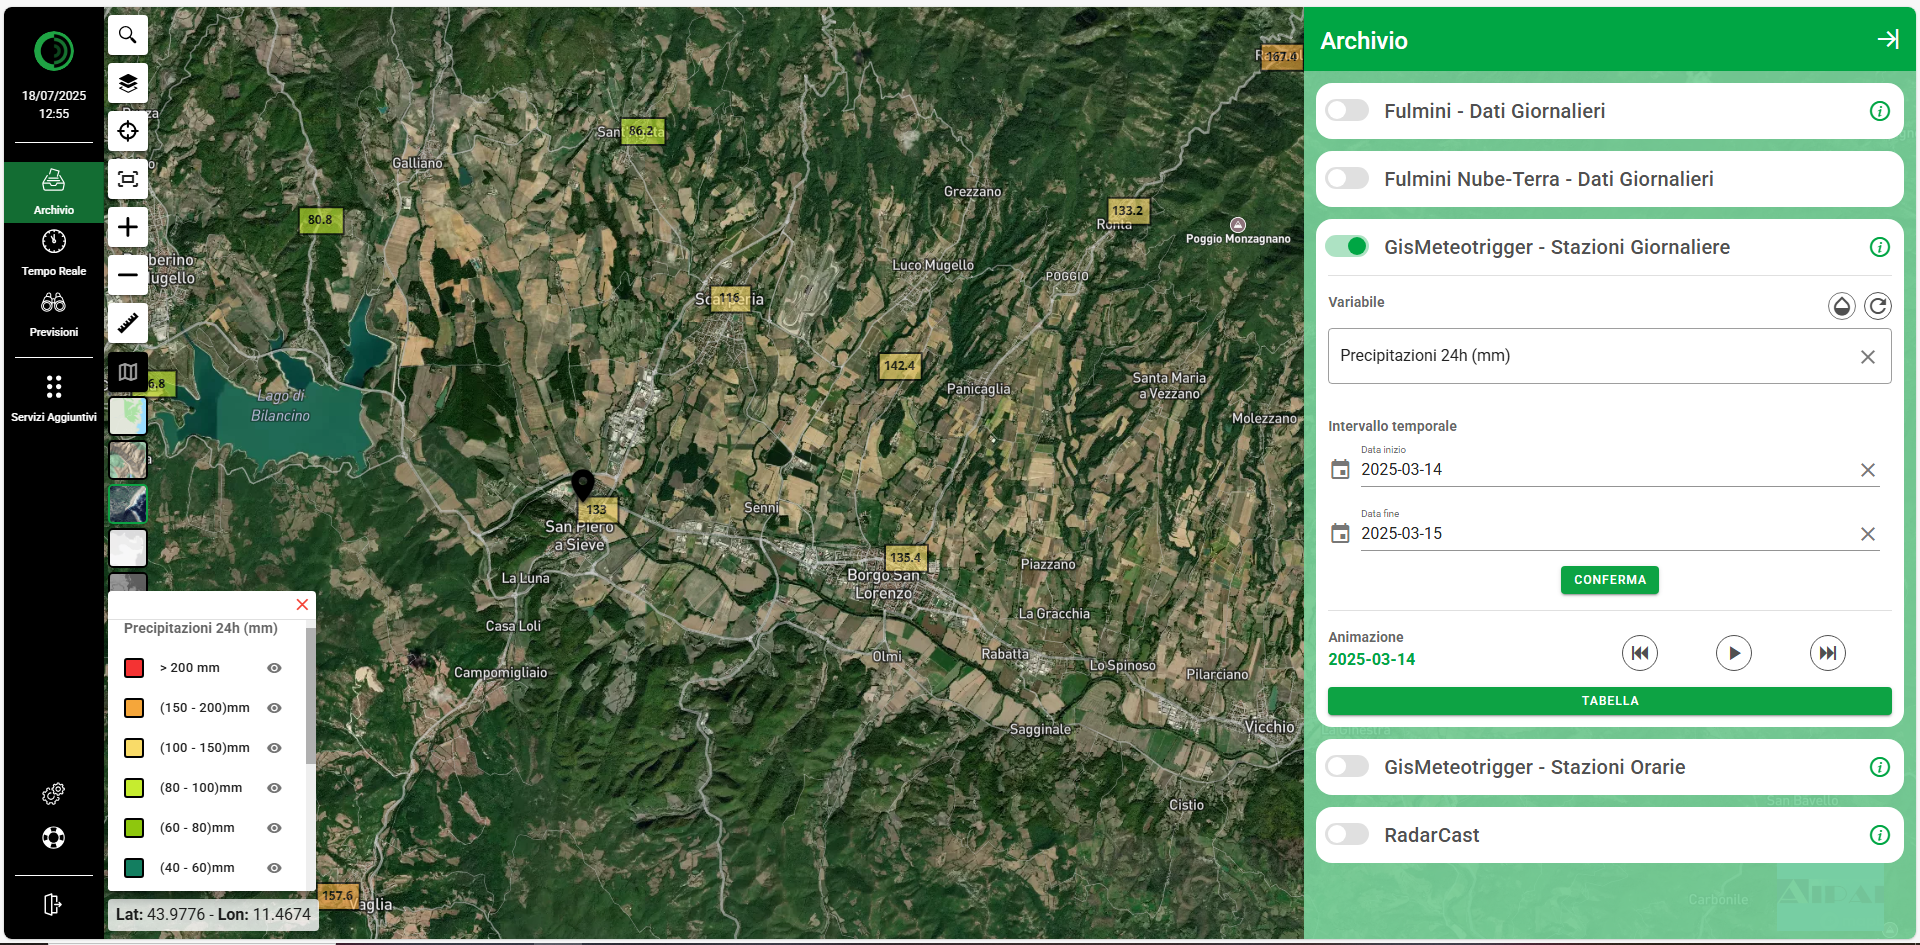Click the orange (150 - 200)mm swatch

[x=134, y=708]
